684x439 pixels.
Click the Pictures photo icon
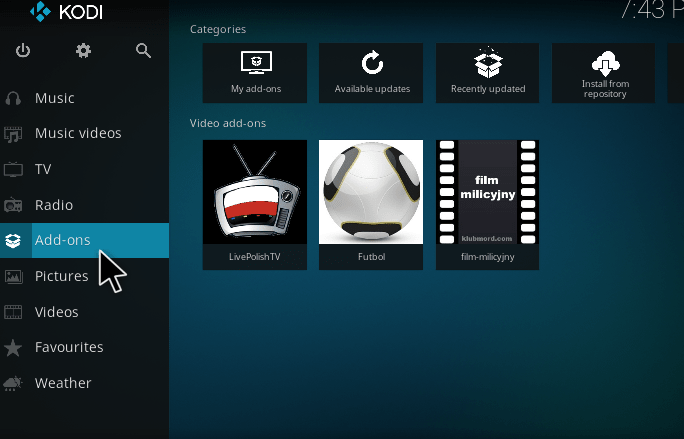tap(13, 276)
